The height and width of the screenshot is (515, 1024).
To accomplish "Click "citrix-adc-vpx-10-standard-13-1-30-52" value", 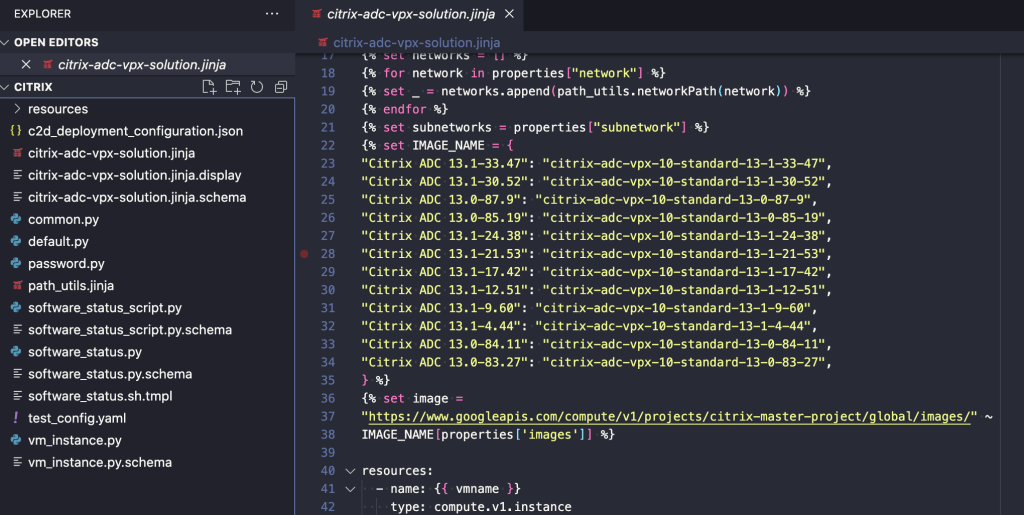I will tap(684, 181).
